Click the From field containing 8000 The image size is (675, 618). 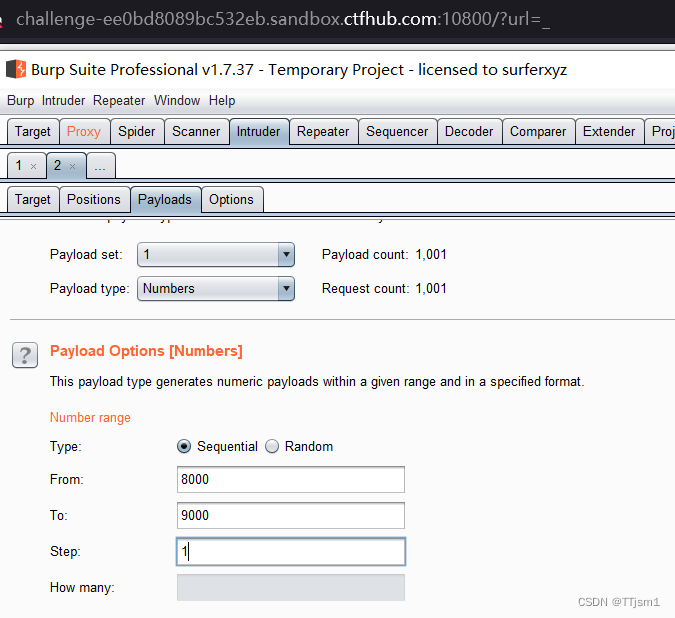click(x=291, y=479)
